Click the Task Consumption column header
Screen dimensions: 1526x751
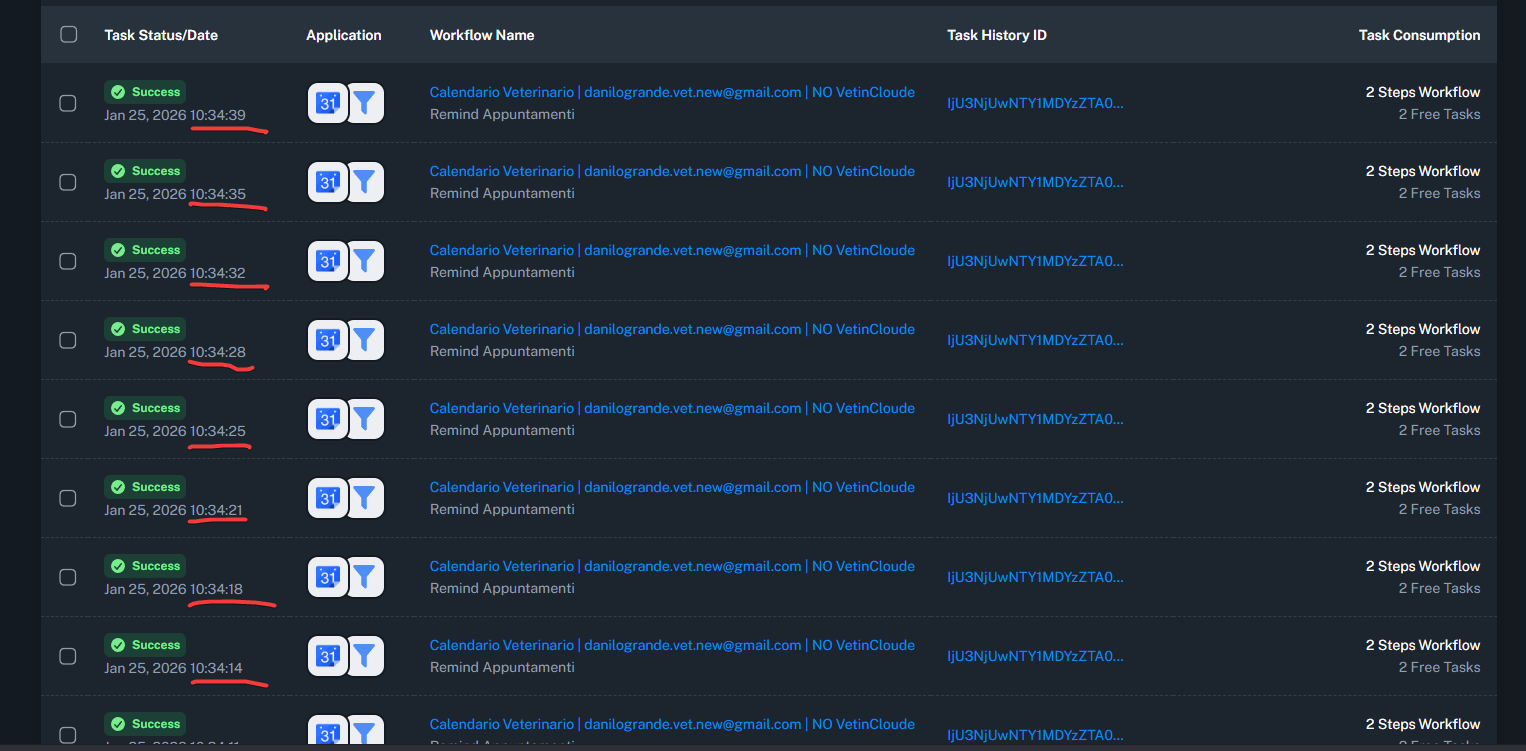pyautogui.click(x=1418, y=35)
